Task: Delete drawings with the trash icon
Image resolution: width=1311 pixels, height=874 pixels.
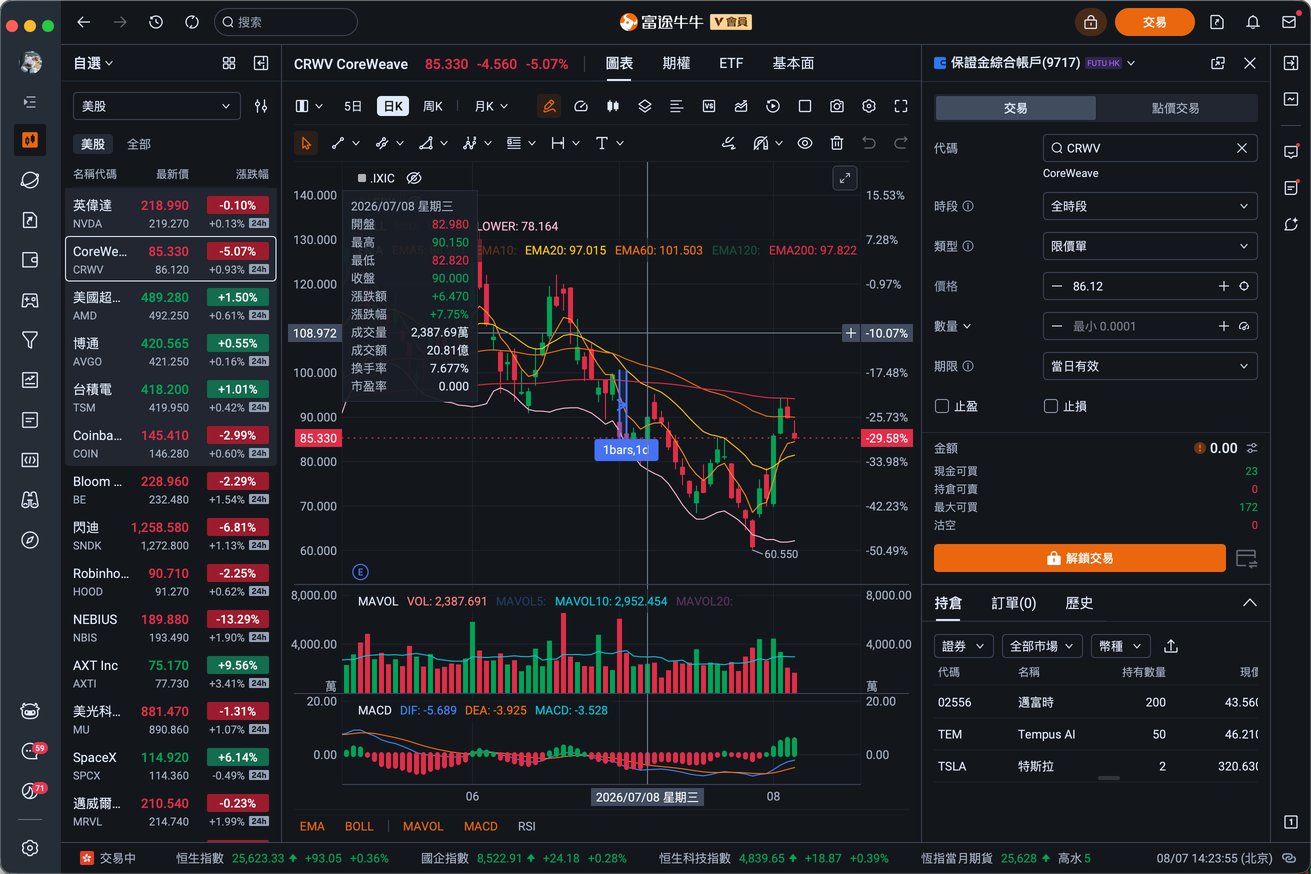Action: [x=837, y=143]
